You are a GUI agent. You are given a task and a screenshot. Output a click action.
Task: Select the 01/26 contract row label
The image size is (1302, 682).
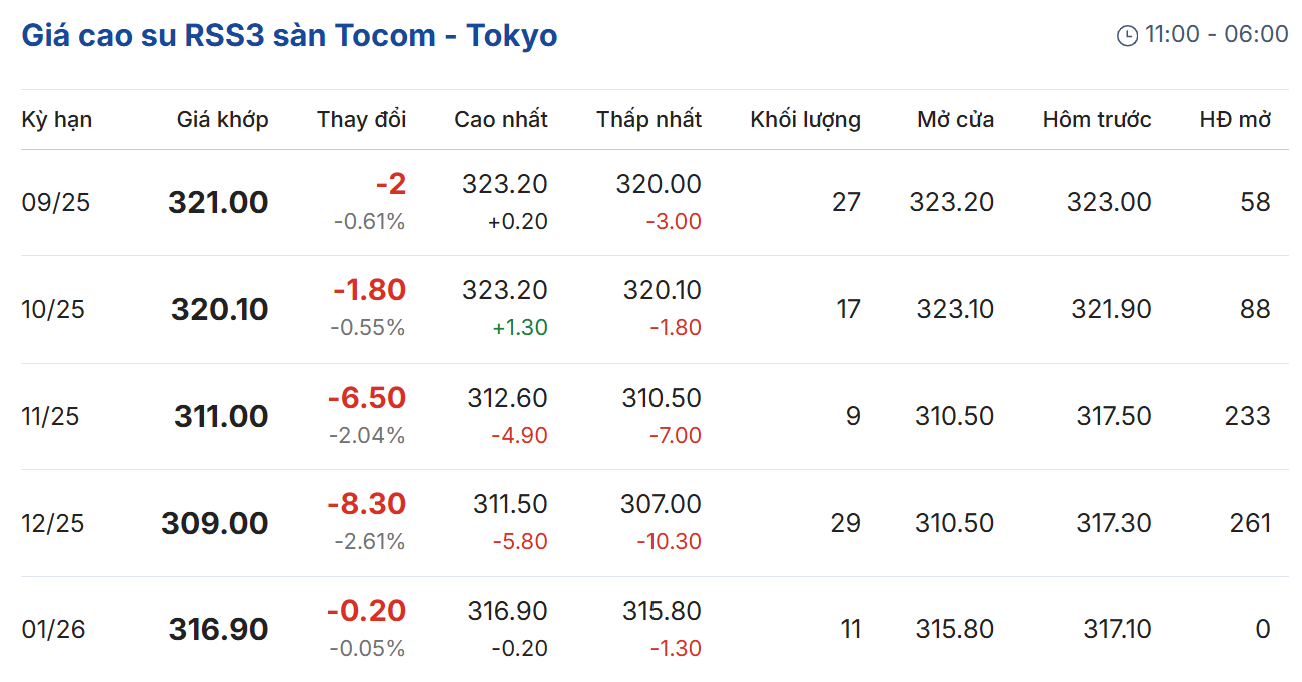[x=53, y=630]
